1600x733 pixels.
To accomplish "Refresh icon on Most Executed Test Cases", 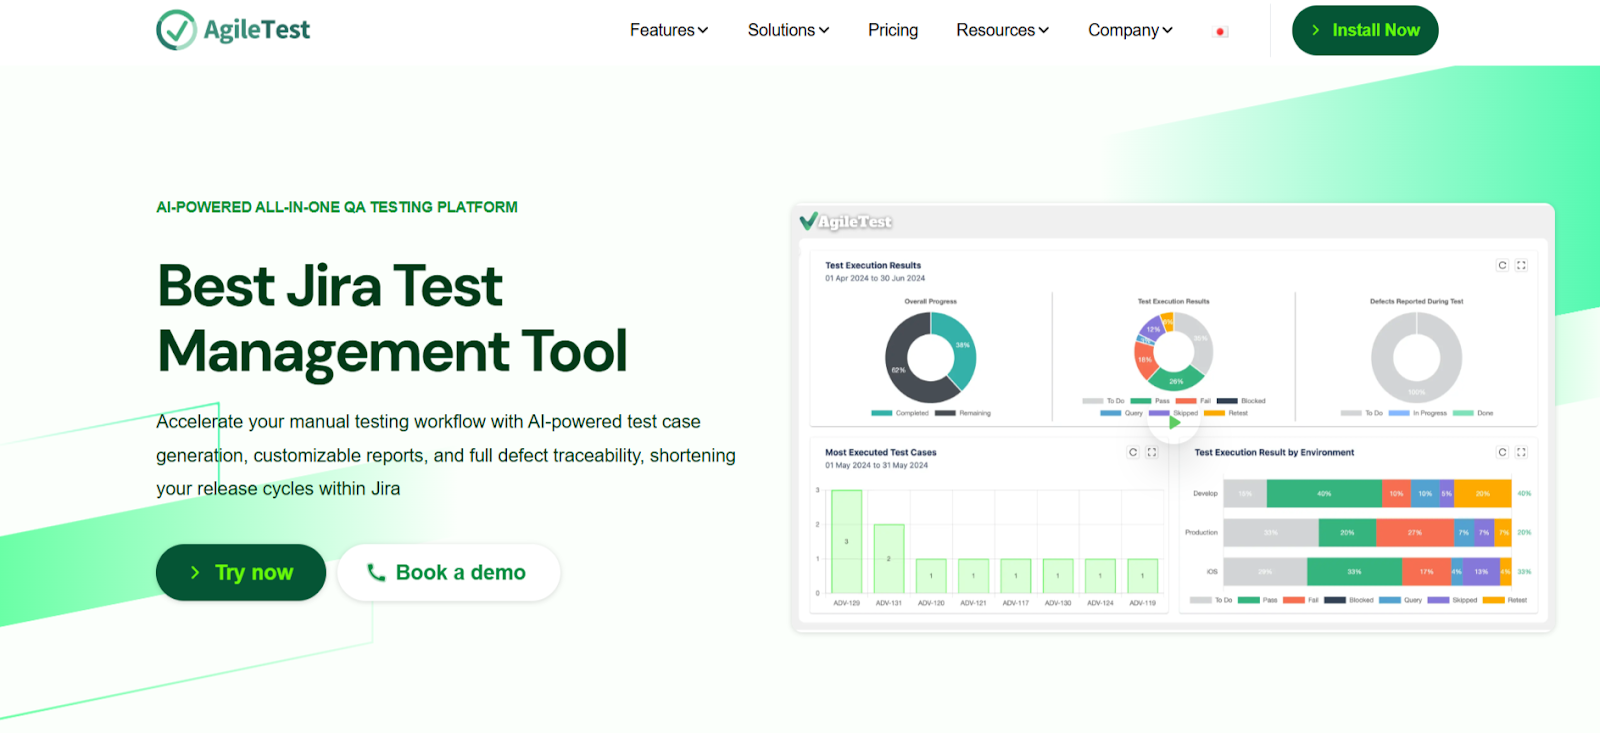I will (x=1133, y=452).
